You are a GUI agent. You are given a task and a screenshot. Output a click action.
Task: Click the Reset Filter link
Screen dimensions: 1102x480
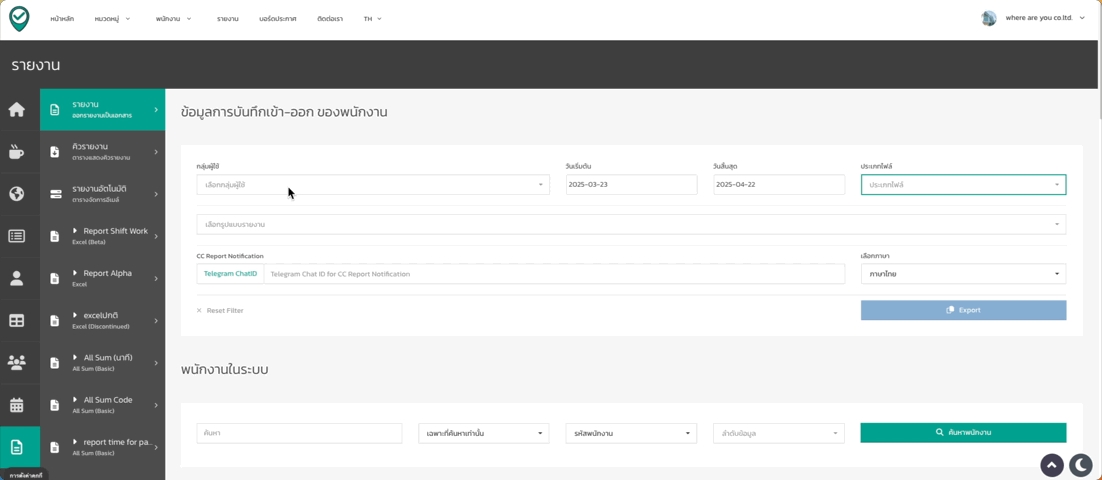click(x=220, y=311)
